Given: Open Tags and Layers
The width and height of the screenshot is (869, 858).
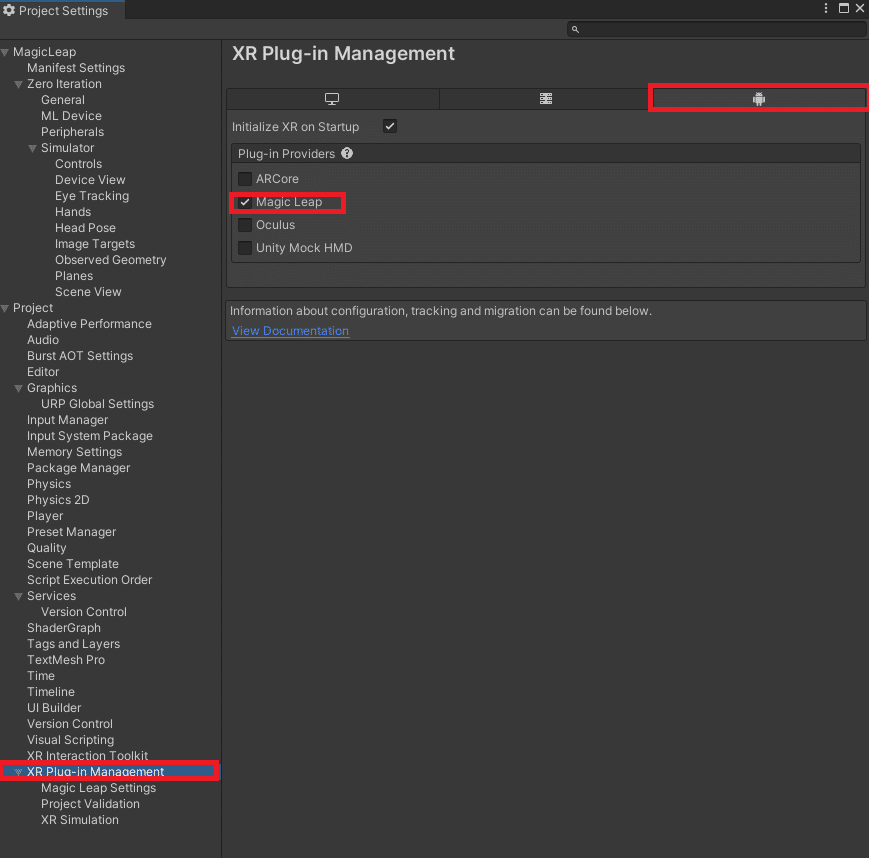Looking at the screenshot, I should pyautogui.click(x=74, y=644).
